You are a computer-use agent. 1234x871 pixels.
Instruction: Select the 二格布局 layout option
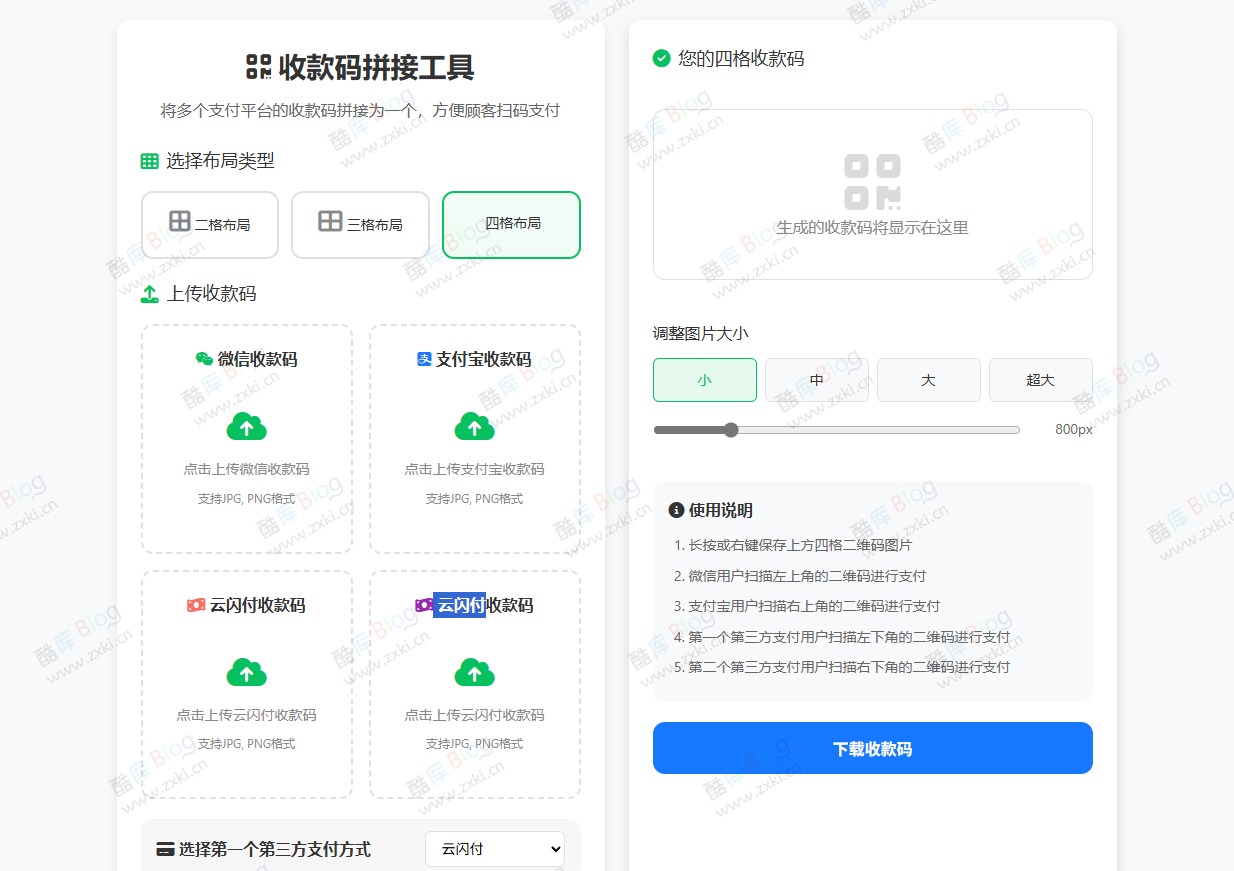210,224
